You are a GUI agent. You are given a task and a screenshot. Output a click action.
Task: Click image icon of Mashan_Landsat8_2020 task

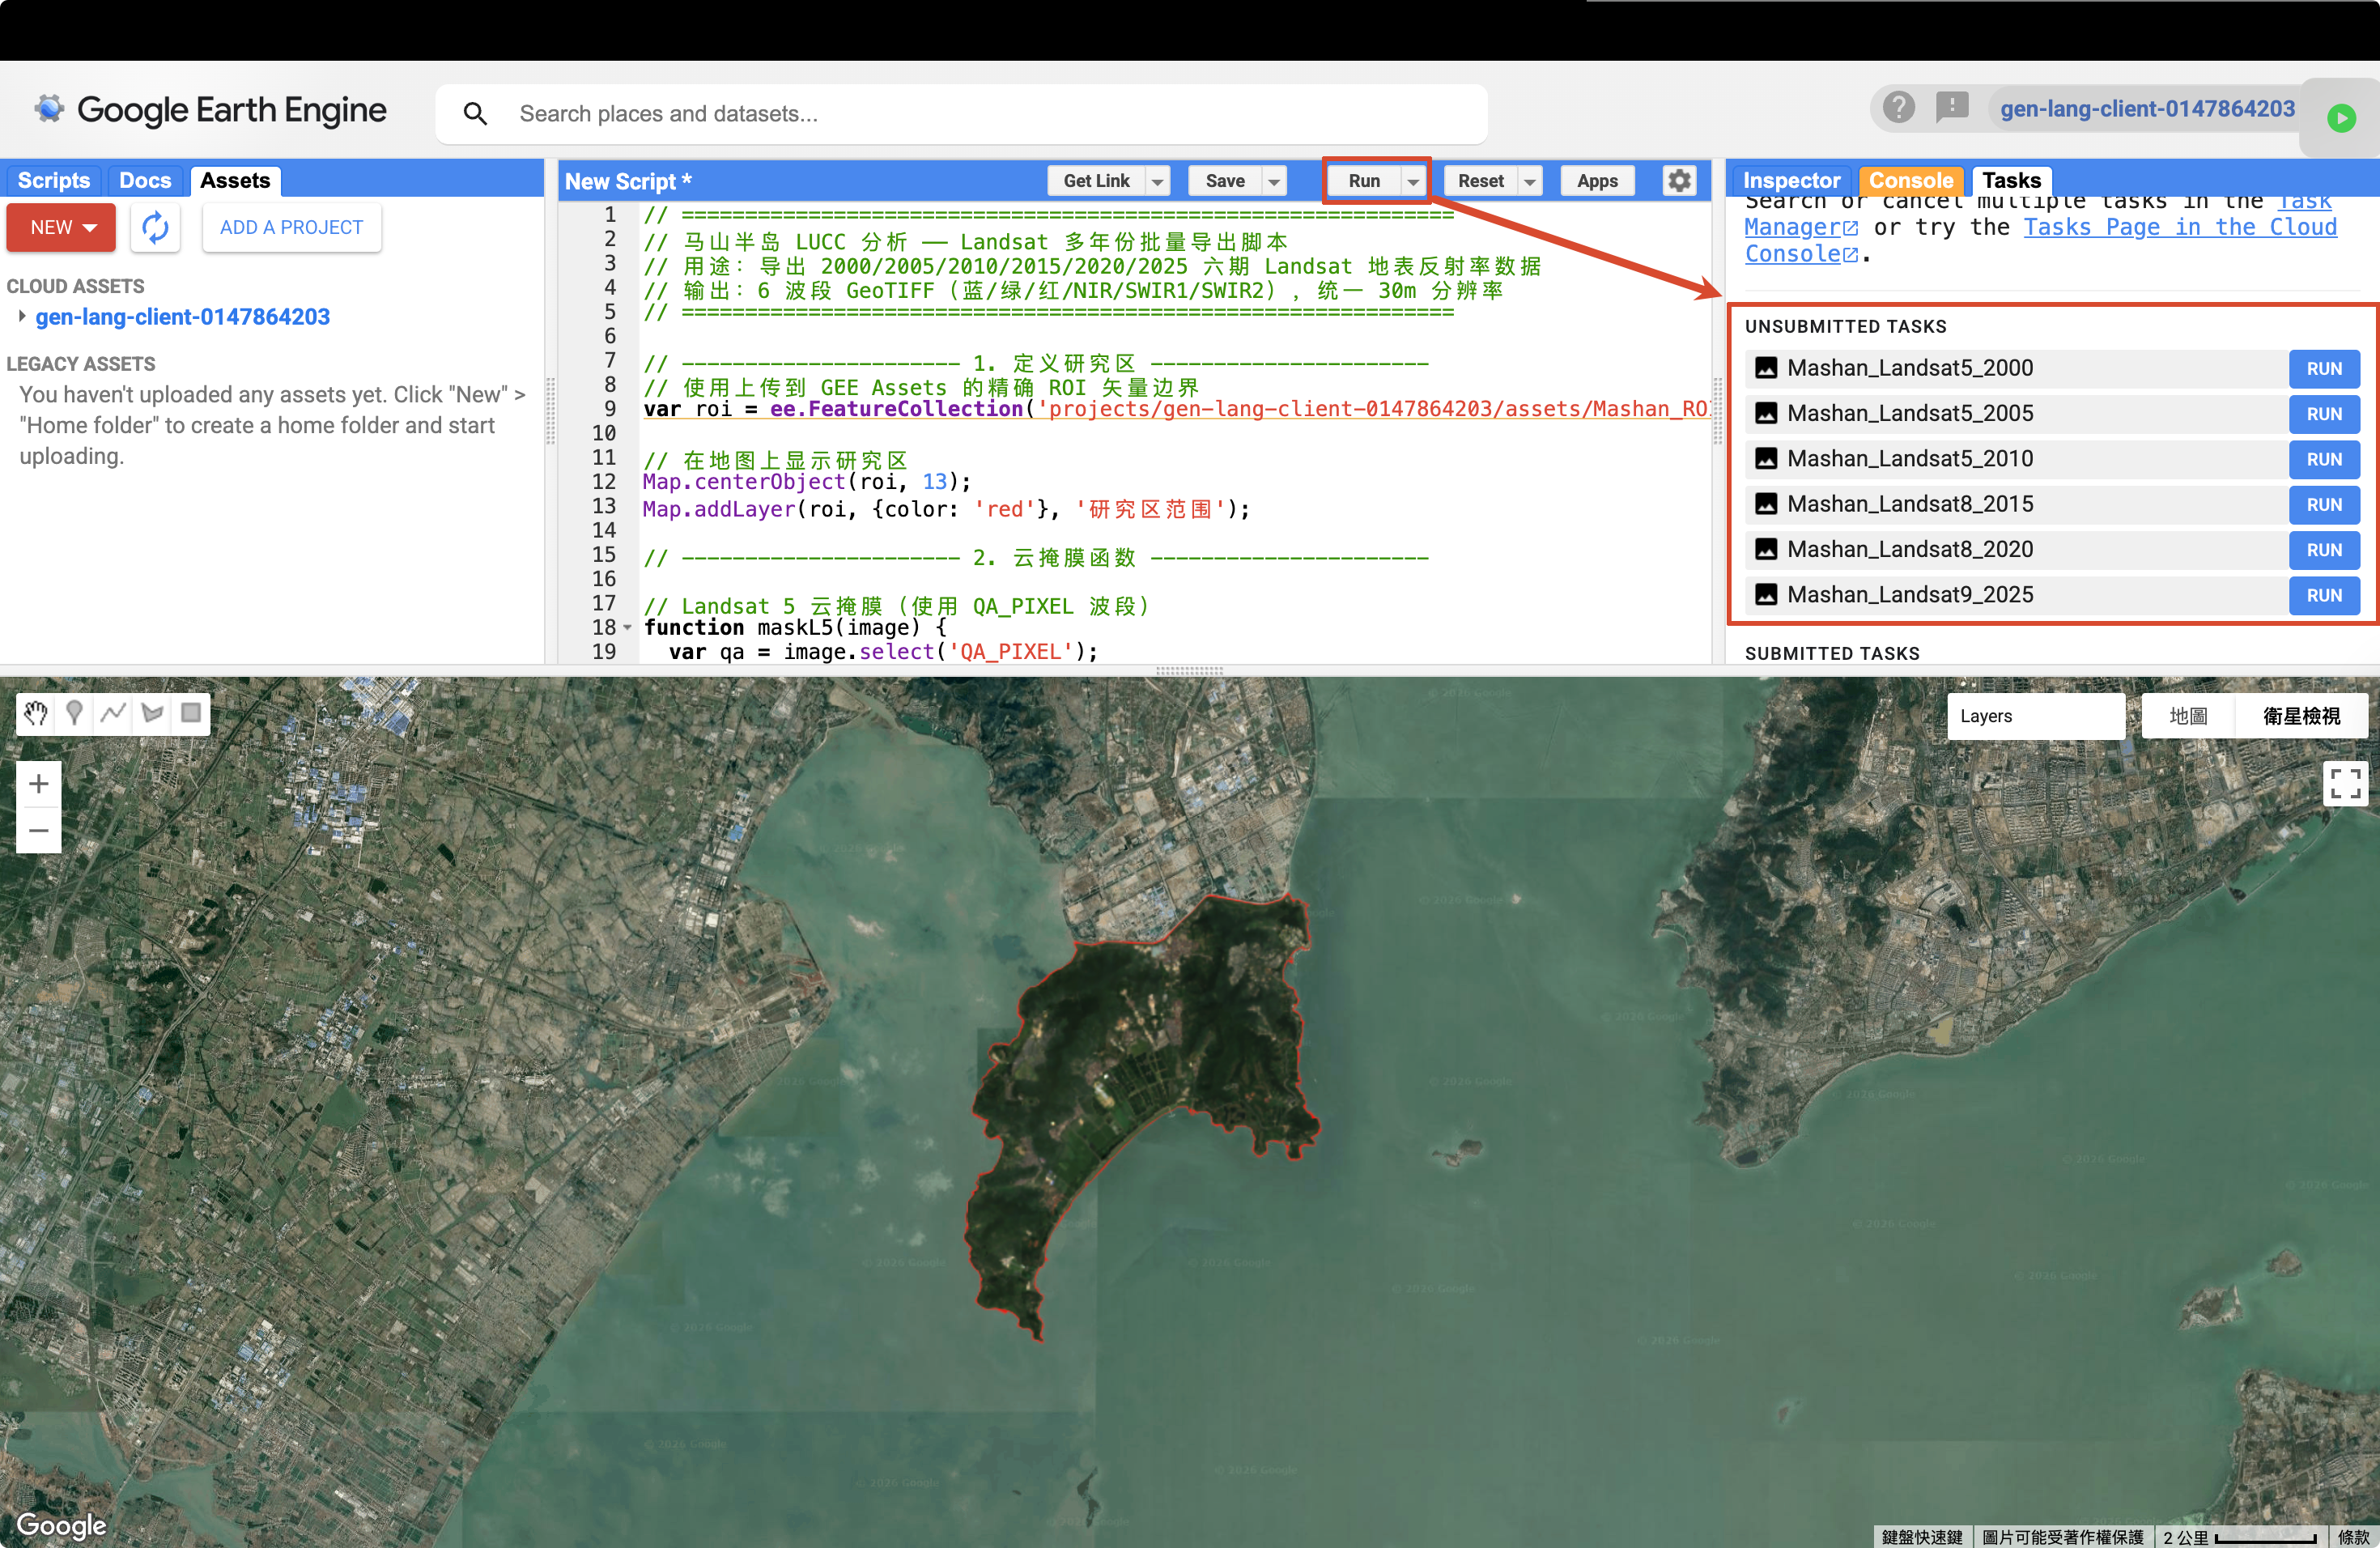1766,549
